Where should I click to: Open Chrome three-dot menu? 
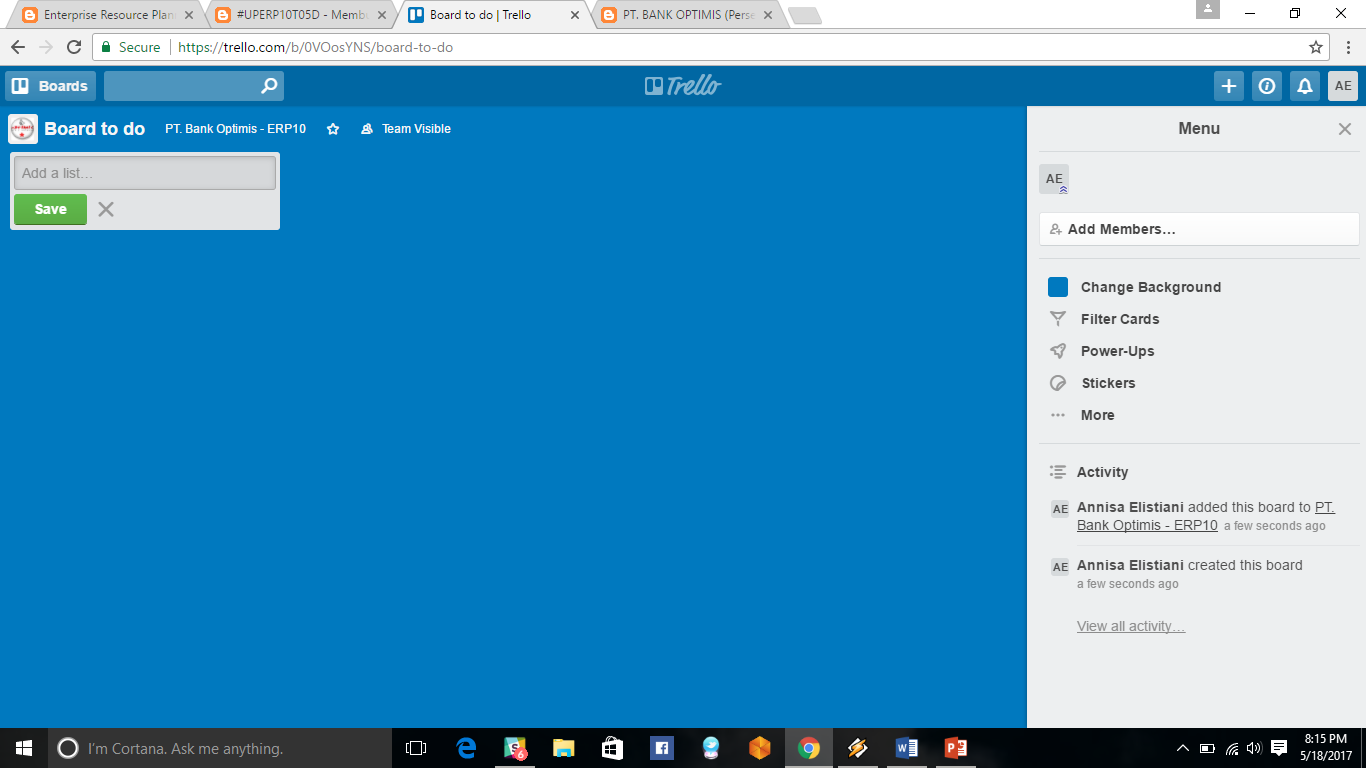point(1348,47)
